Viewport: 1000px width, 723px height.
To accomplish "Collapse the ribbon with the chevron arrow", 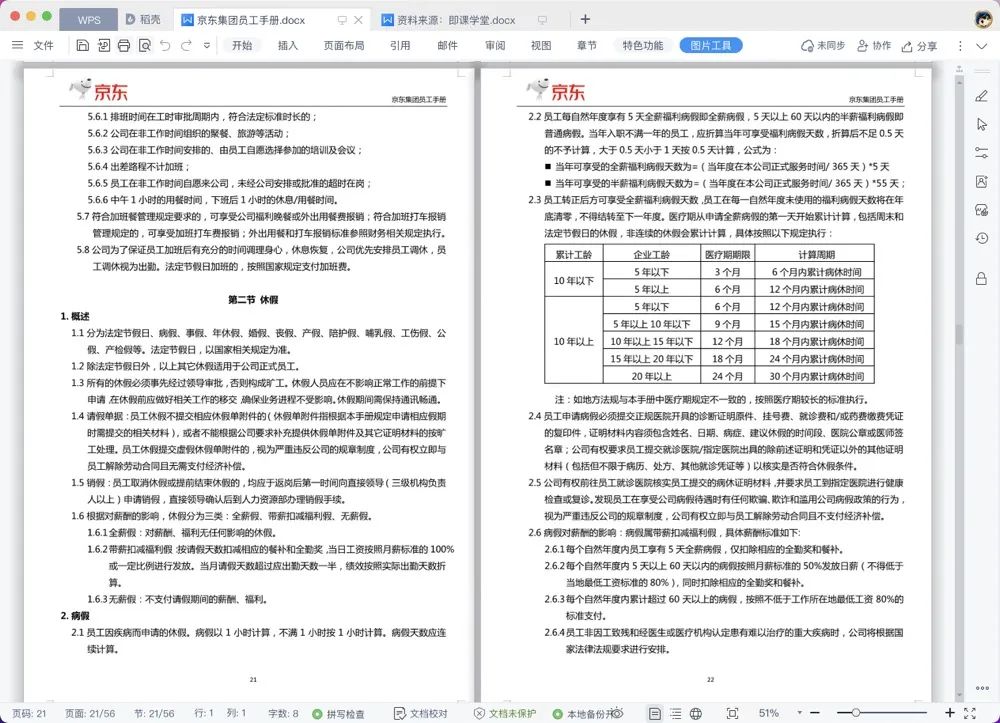I will [982, 46].
